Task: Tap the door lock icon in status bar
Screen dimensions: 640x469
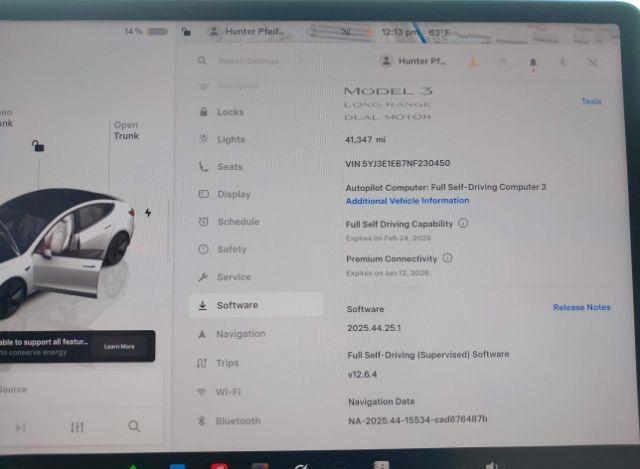Action: 186,31
